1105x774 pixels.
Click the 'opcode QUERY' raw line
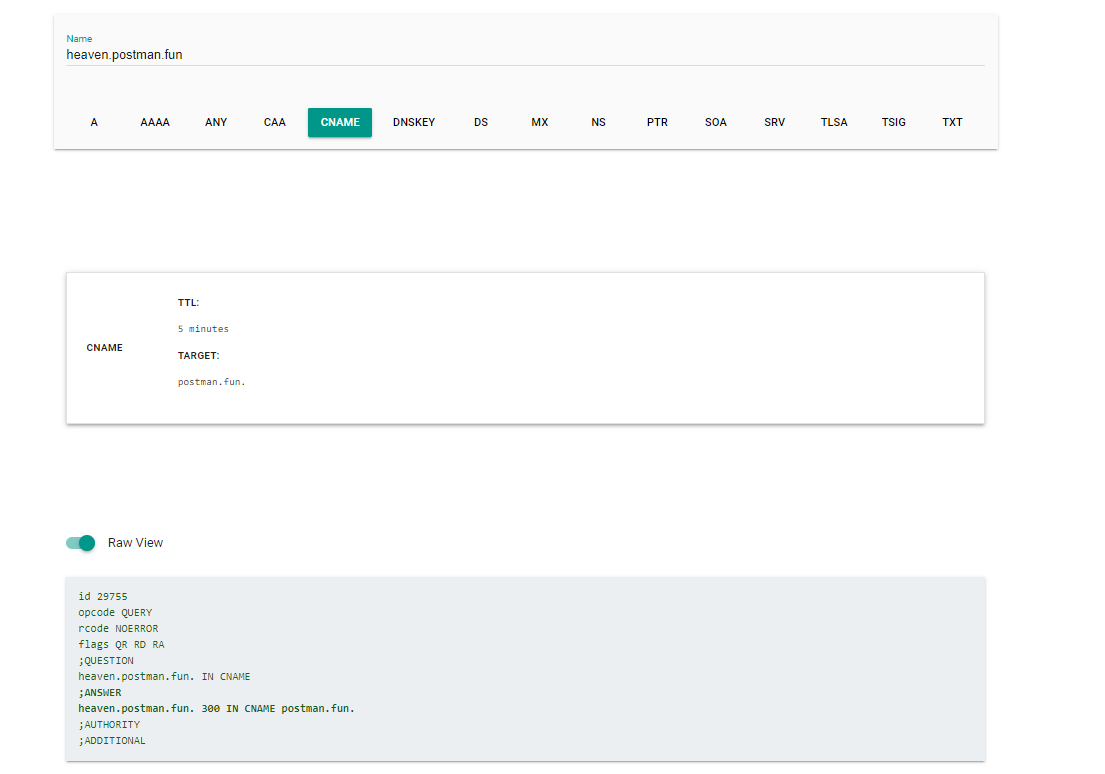(115, 613)
